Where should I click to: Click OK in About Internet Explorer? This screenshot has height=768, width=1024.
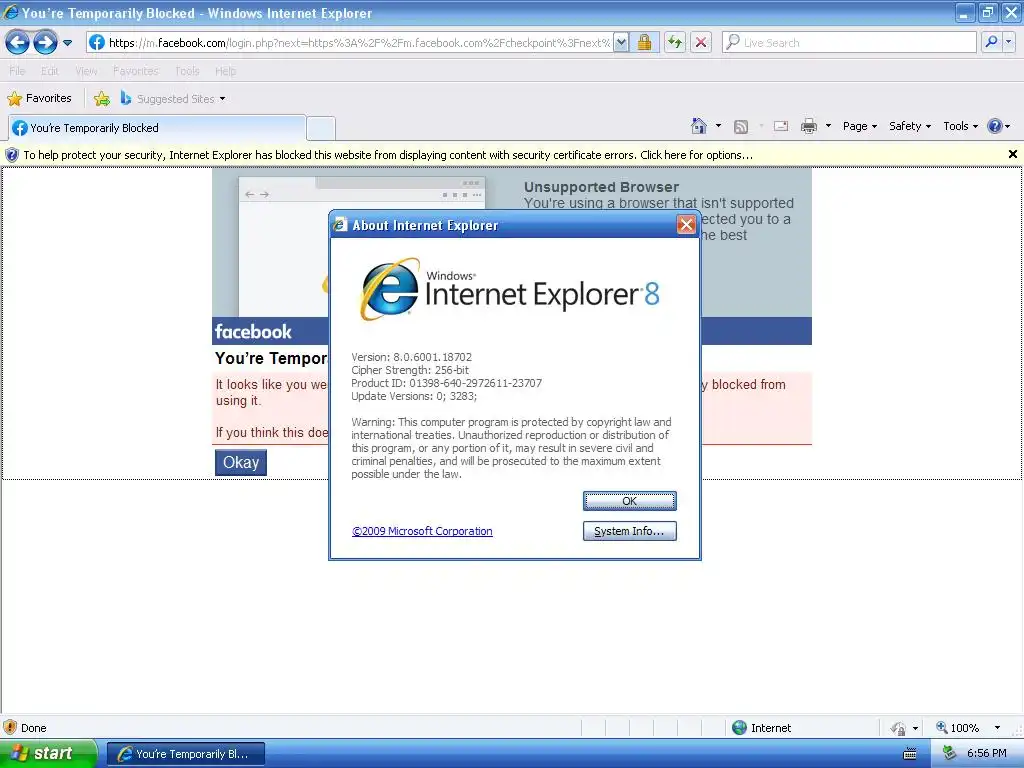(x=630, y=501)
